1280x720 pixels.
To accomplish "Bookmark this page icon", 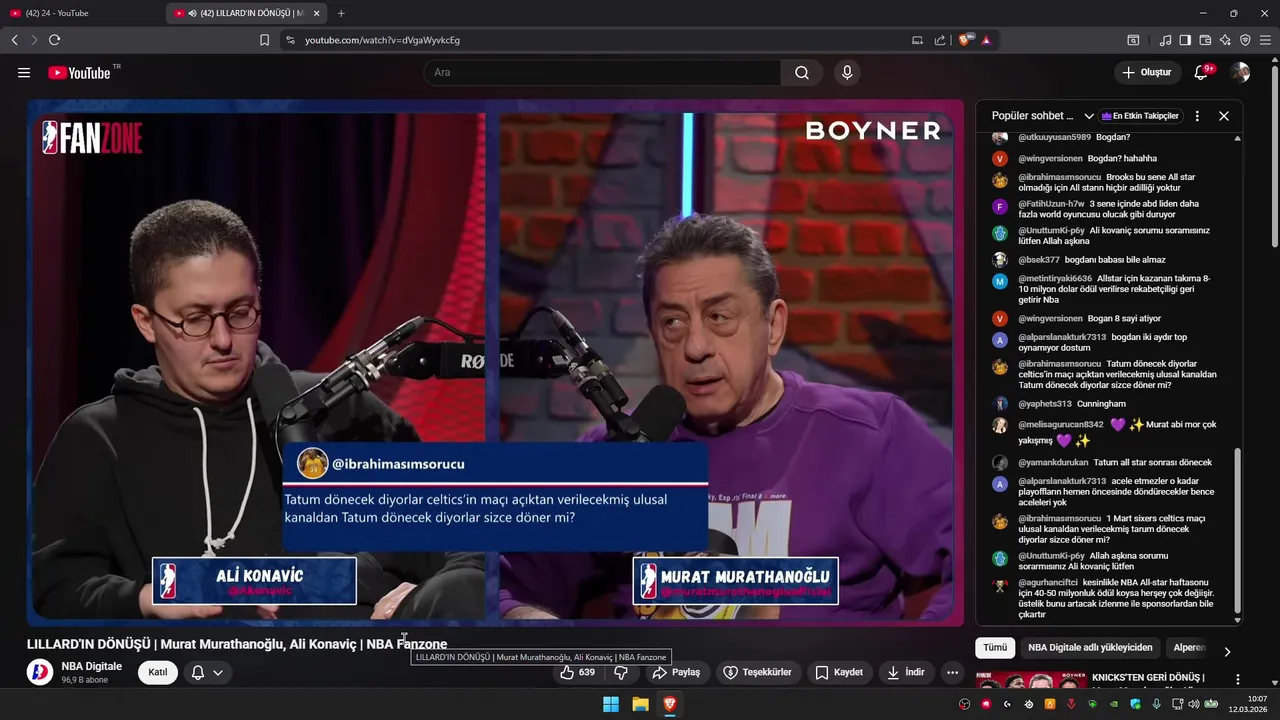I will [264, 40].
